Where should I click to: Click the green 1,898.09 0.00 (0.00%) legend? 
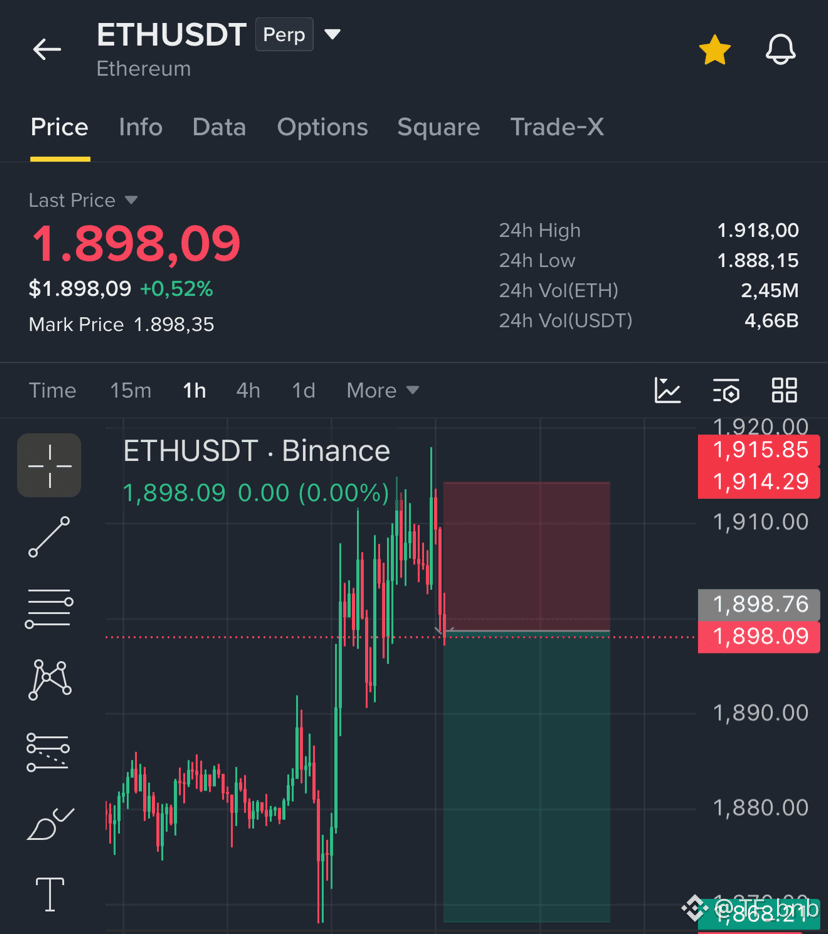tap(256, 493)
